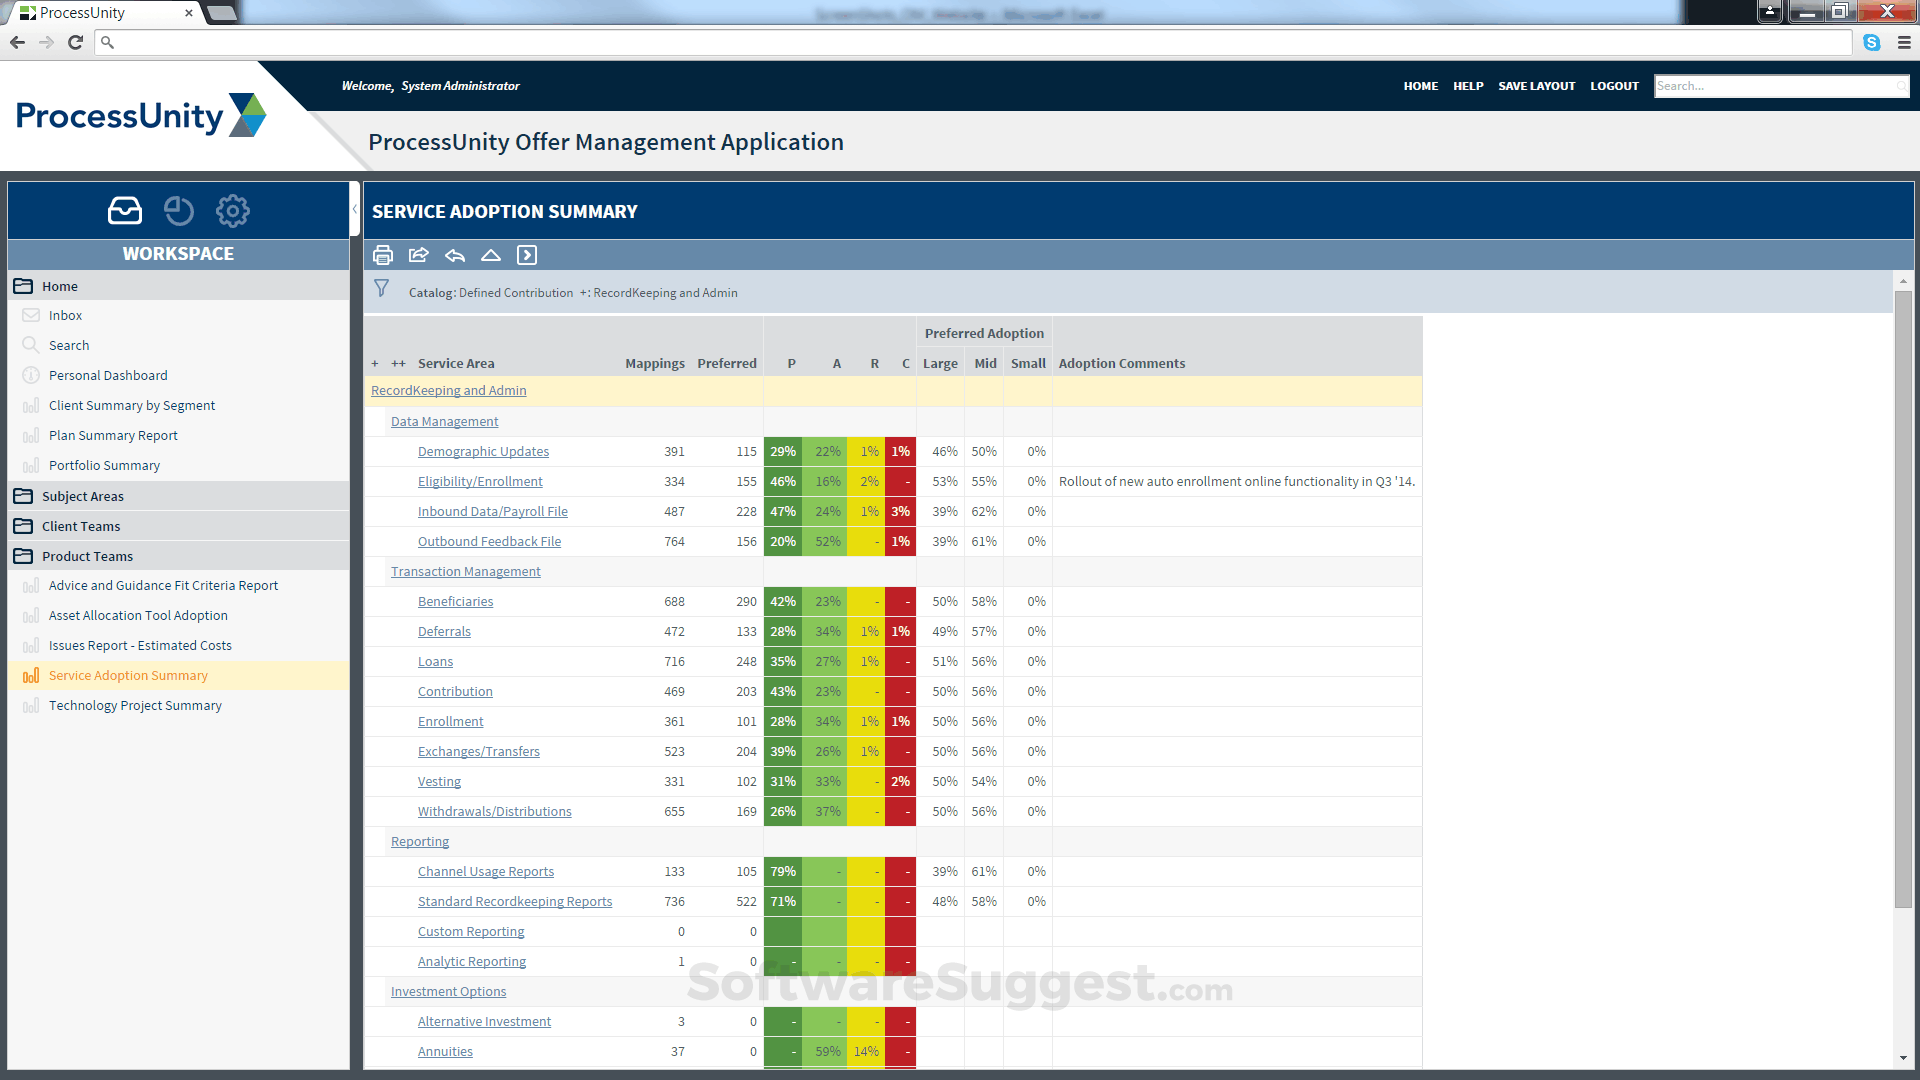
Task: Open the inbox workspace icon in the sidebar header
Action: tap(124, 210)
